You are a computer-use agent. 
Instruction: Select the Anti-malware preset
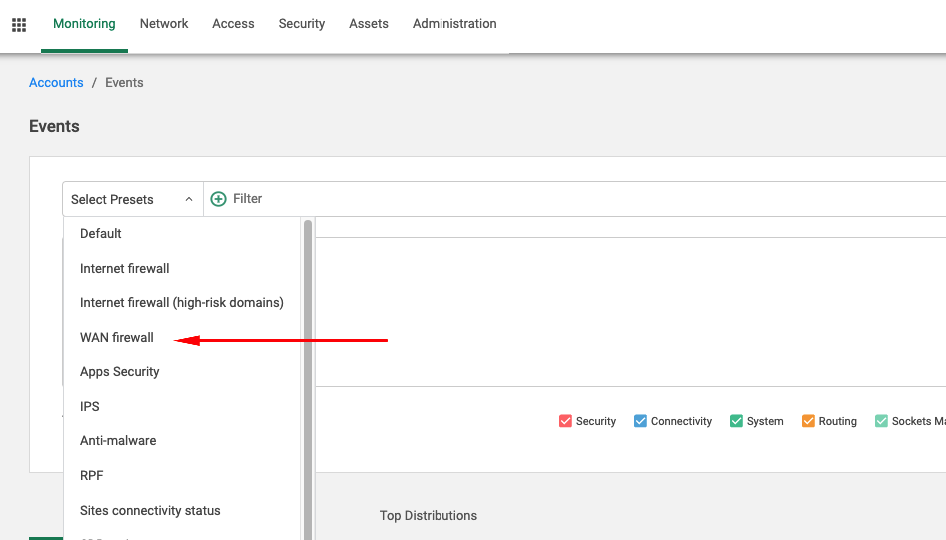[118, 440]
